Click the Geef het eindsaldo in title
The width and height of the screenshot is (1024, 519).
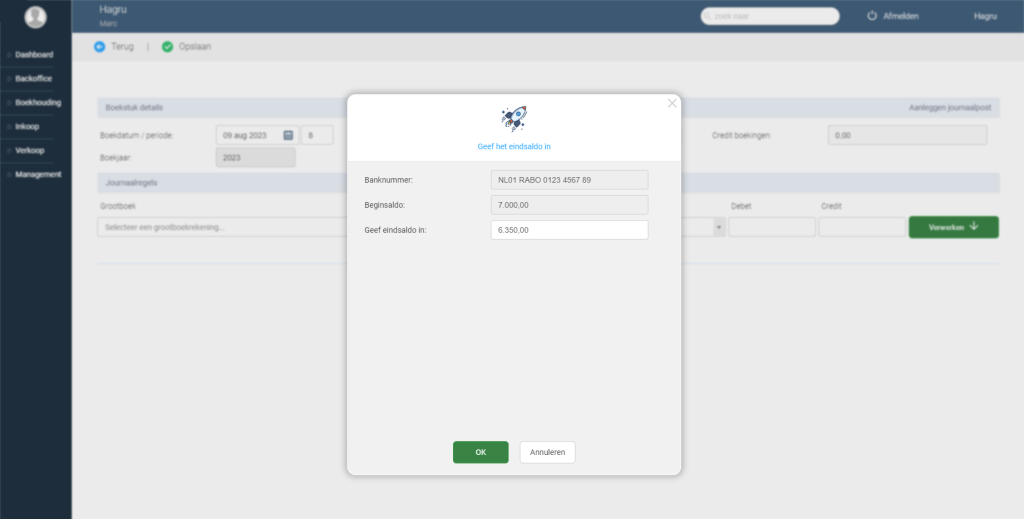click(x=514, y=147)
